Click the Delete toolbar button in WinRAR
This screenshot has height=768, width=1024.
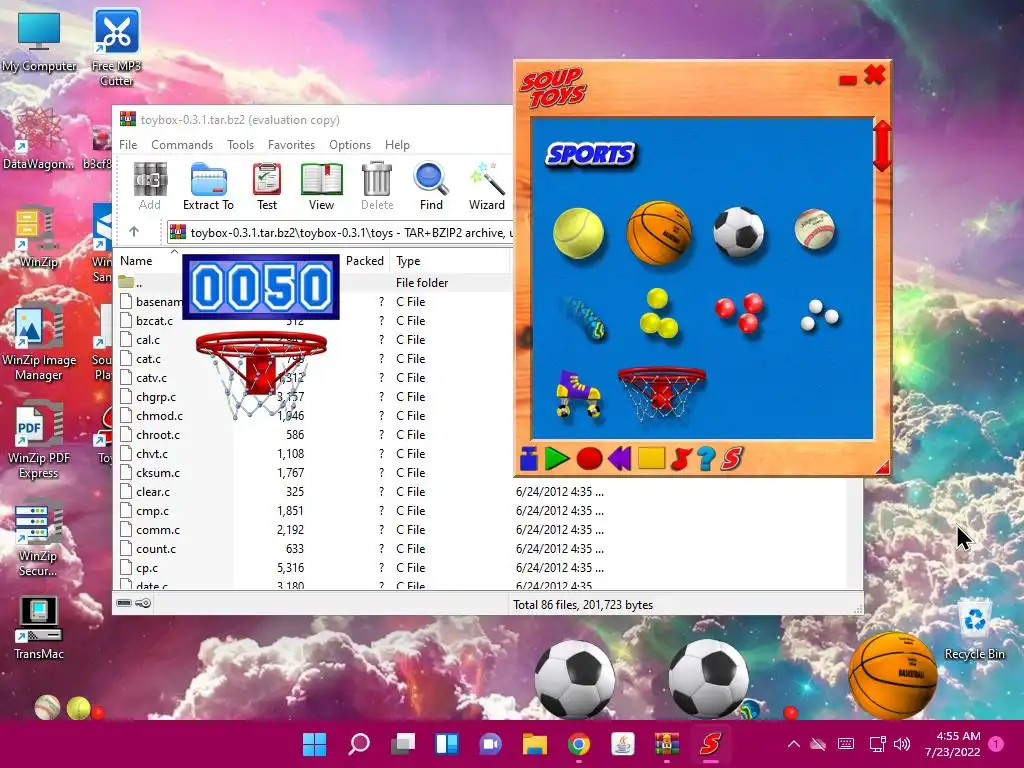[x=377, y=186]
